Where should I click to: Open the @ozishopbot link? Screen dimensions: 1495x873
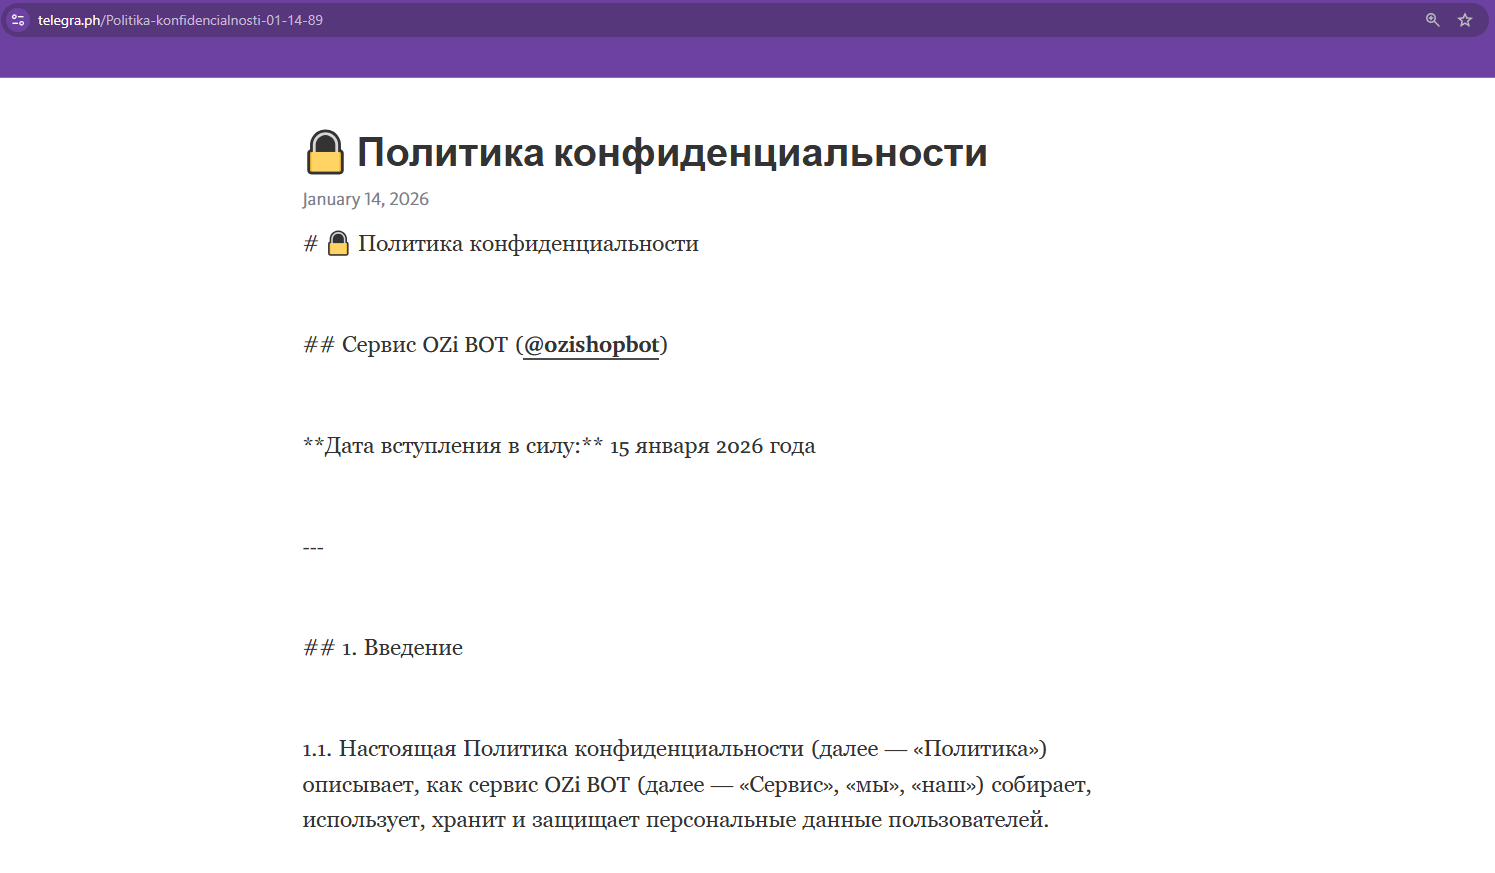point(591,345)
